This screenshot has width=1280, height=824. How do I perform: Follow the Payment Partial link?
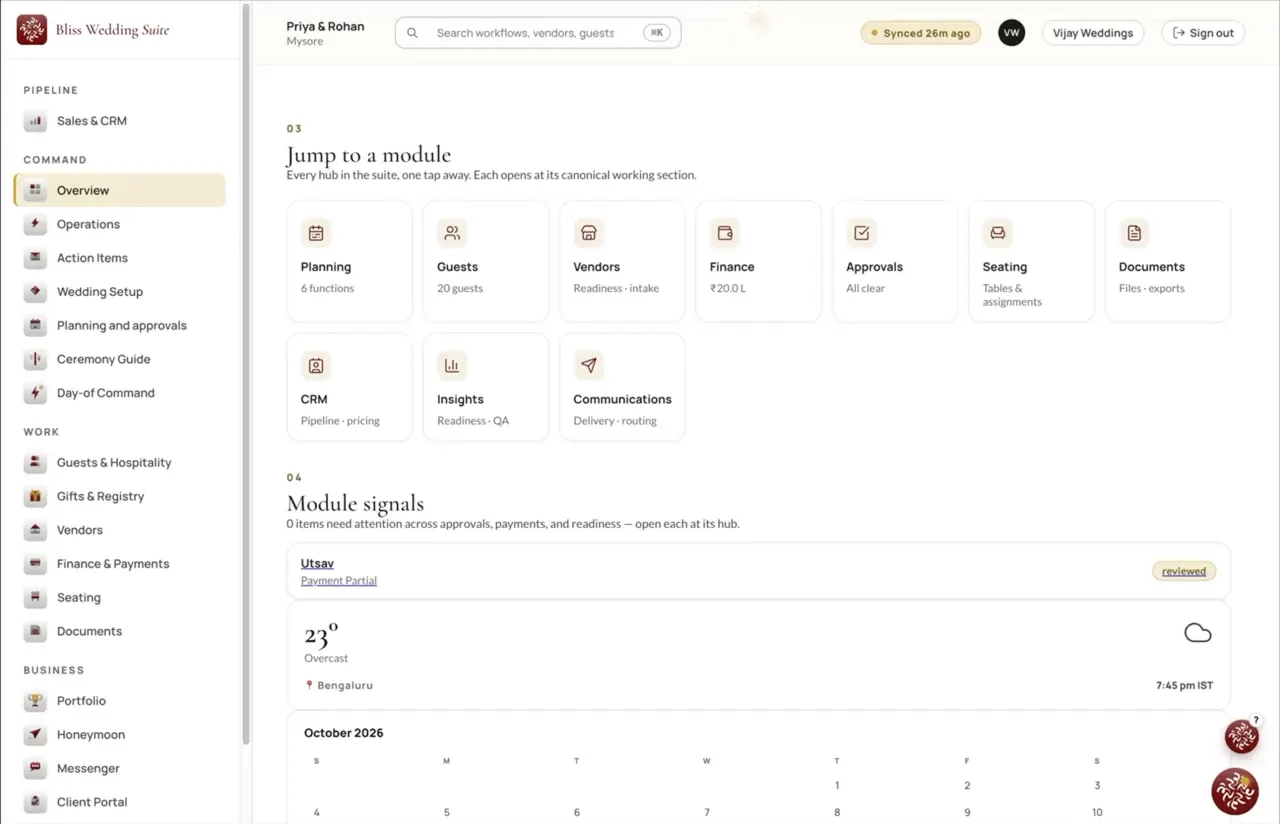click(339, 580)
